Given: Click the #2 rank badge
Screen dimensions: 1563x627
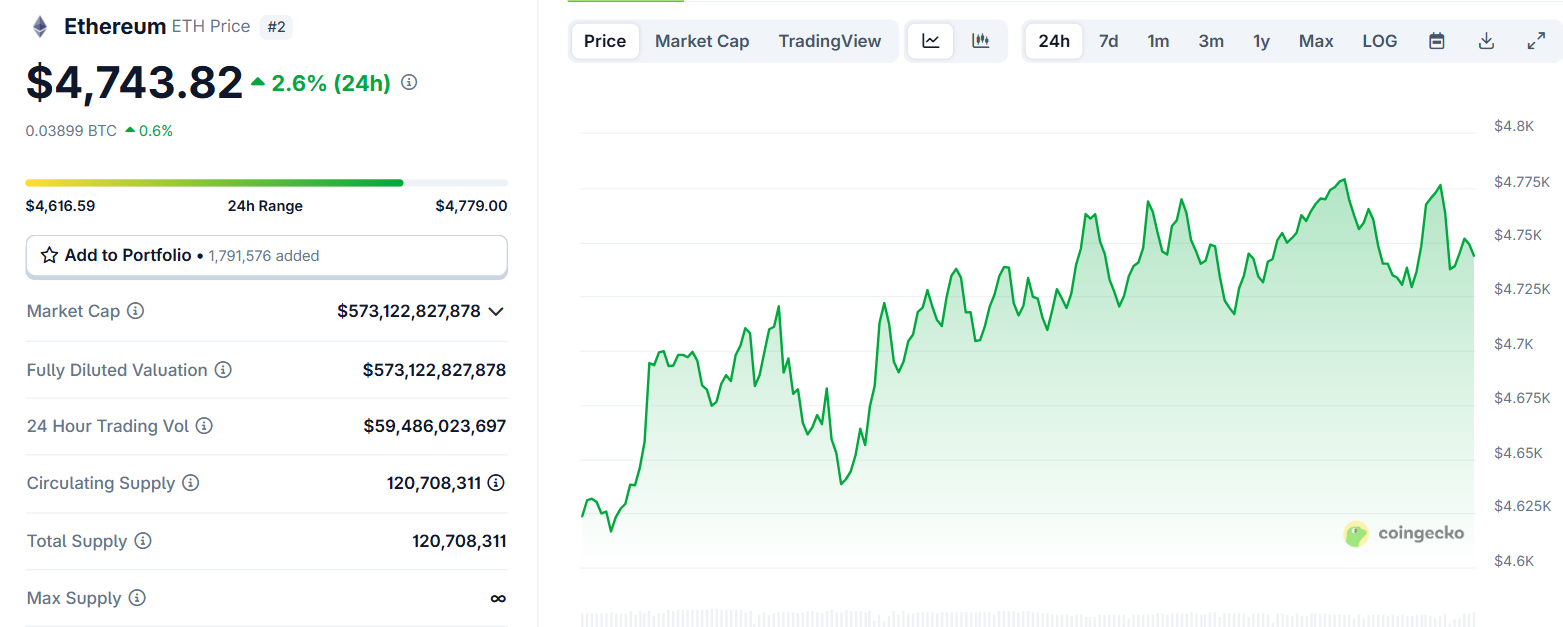Looking at the screenshot, I should pos(276,27).
